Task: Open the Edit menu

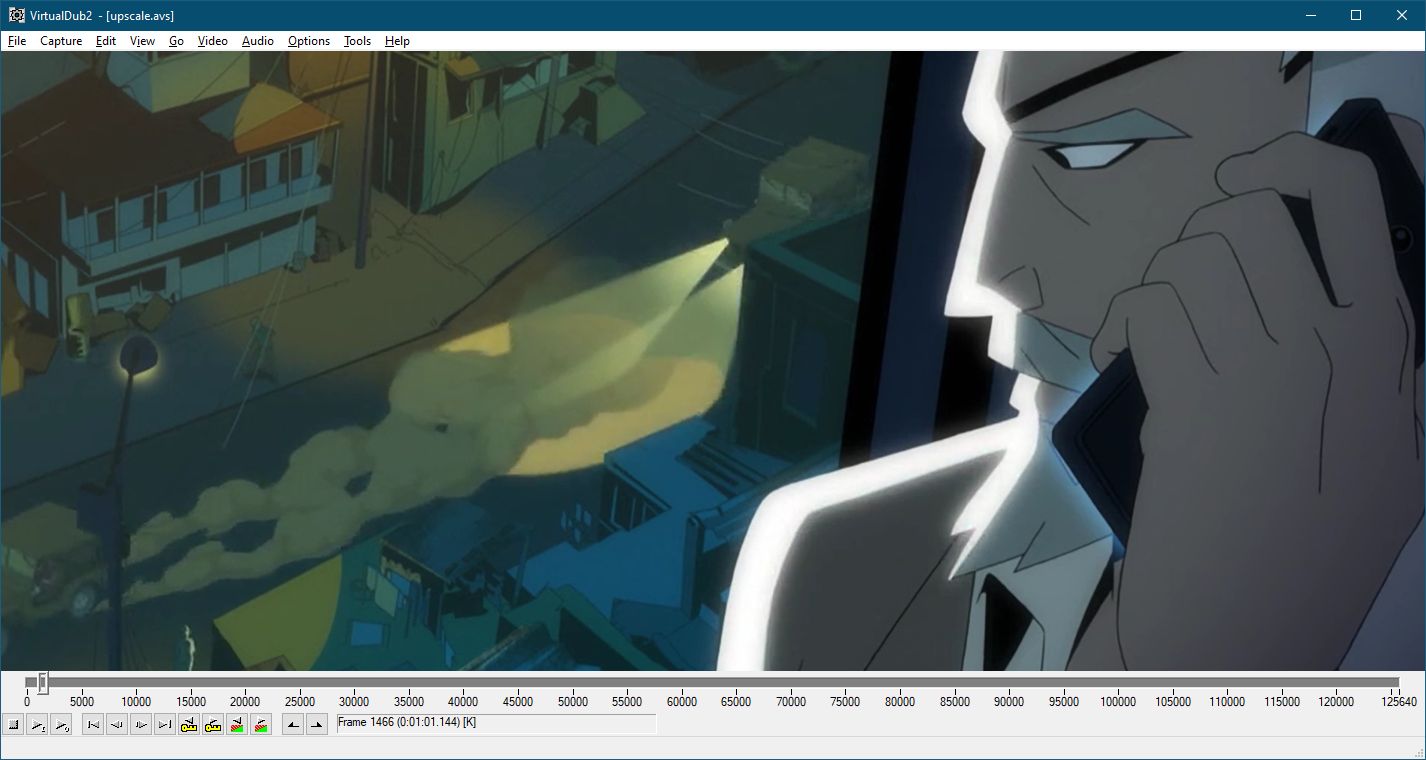Action: point(106,41)
